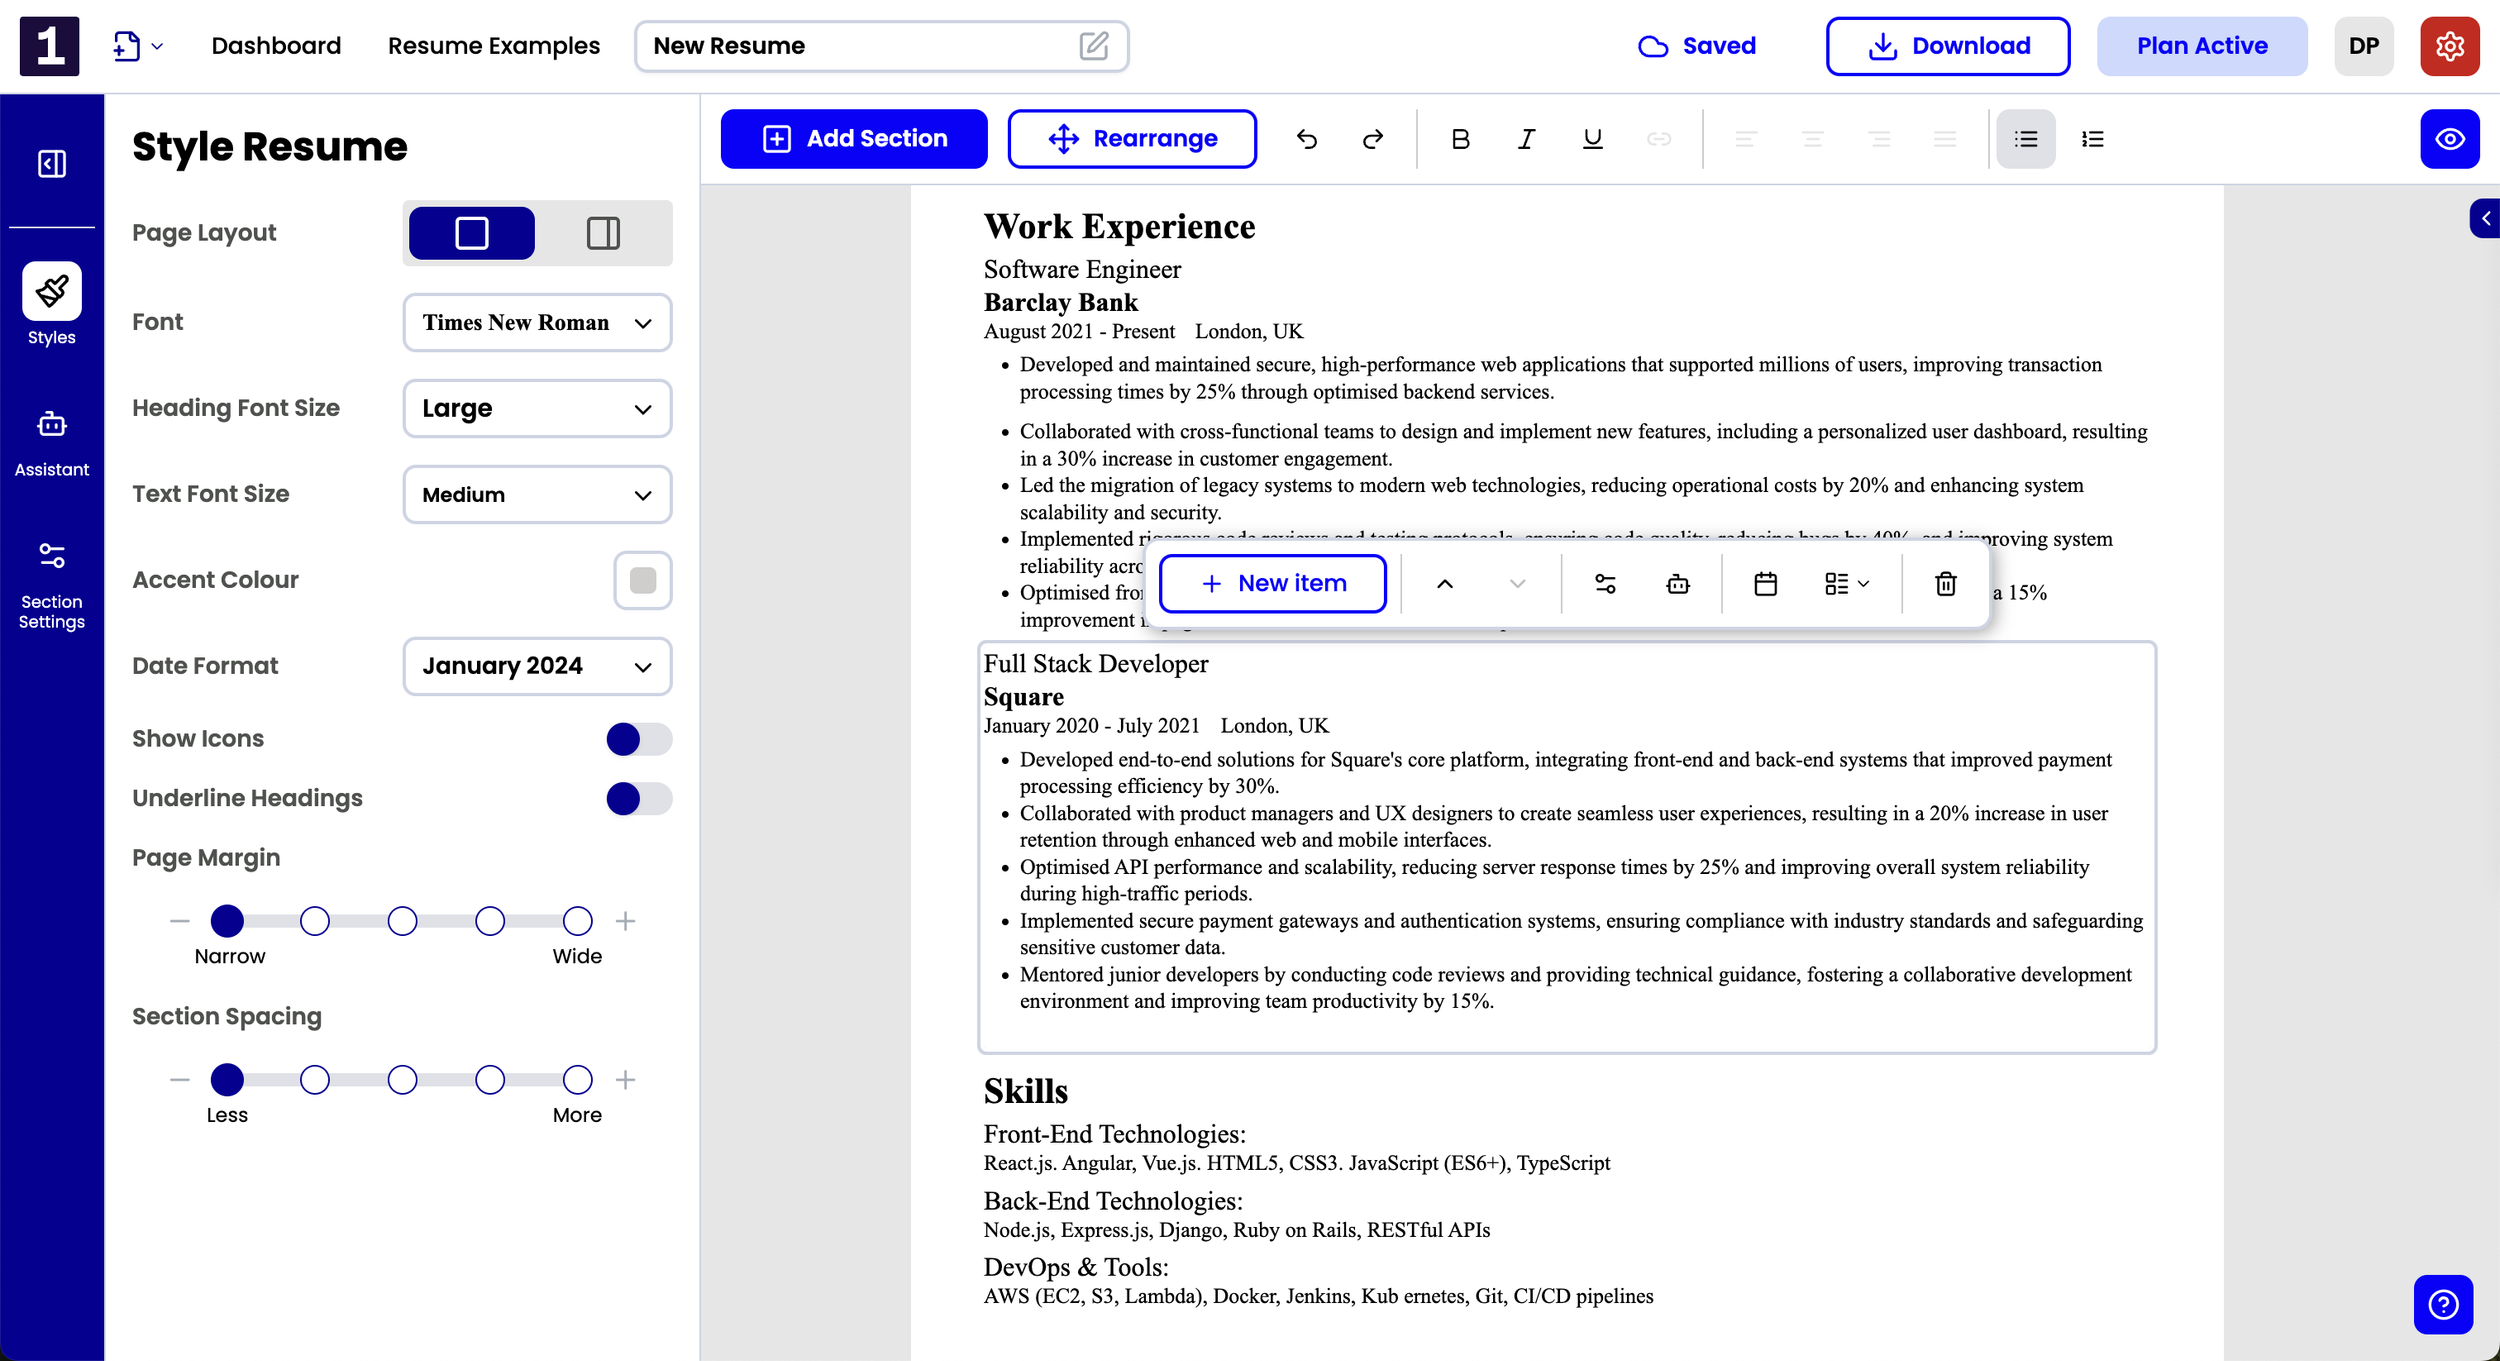Go to Dashboard
This screenshot has width=2500, height=1361.
coord(276,46)
